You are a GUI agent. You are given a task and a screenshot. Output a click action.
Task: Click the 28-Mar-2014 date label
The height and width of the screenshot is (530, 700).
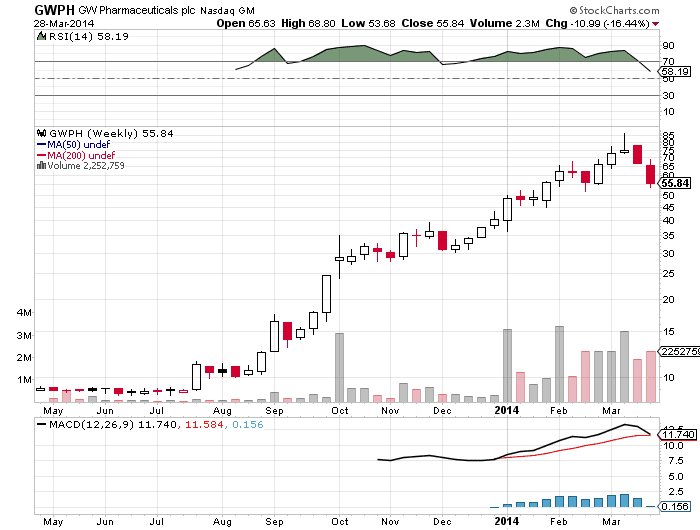[64, 24]
